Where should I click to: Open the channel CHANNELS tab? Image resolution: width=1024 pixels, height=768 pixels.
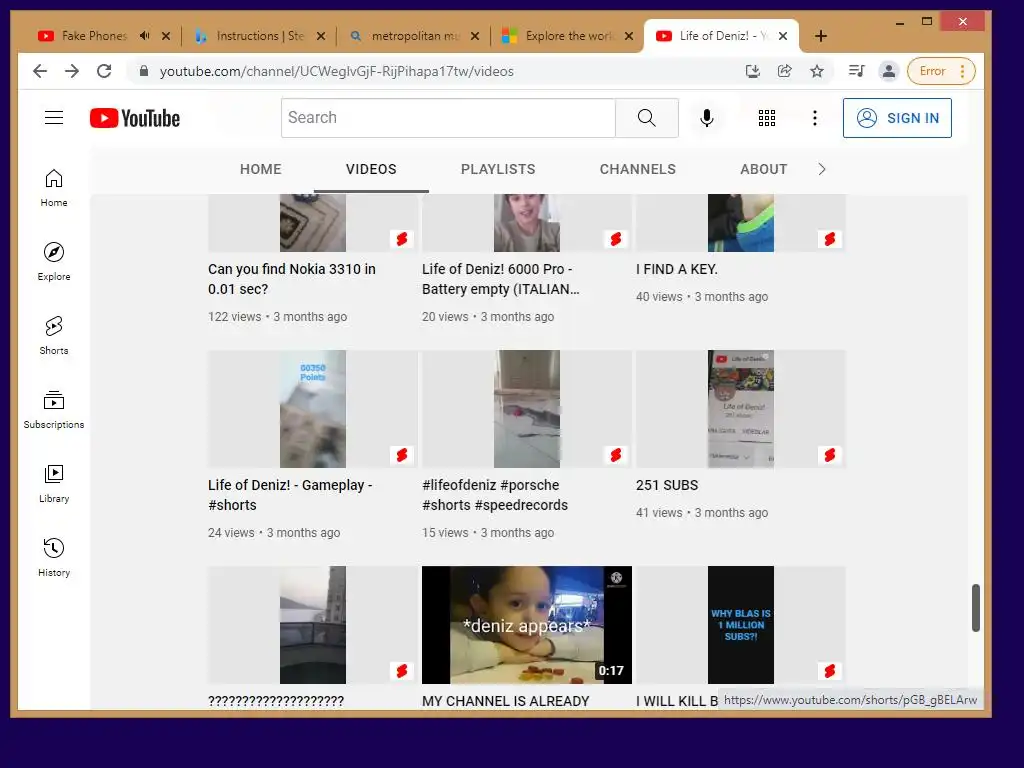[x=637, y=169]
